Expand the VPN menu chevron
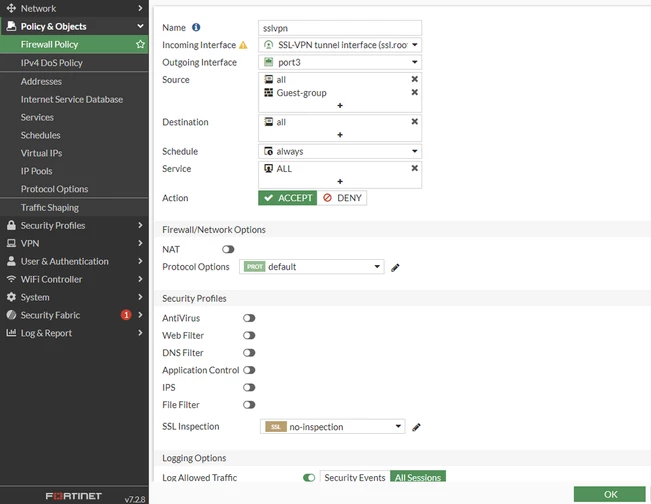Screen dimensions: 651x504 click(140, 243)
